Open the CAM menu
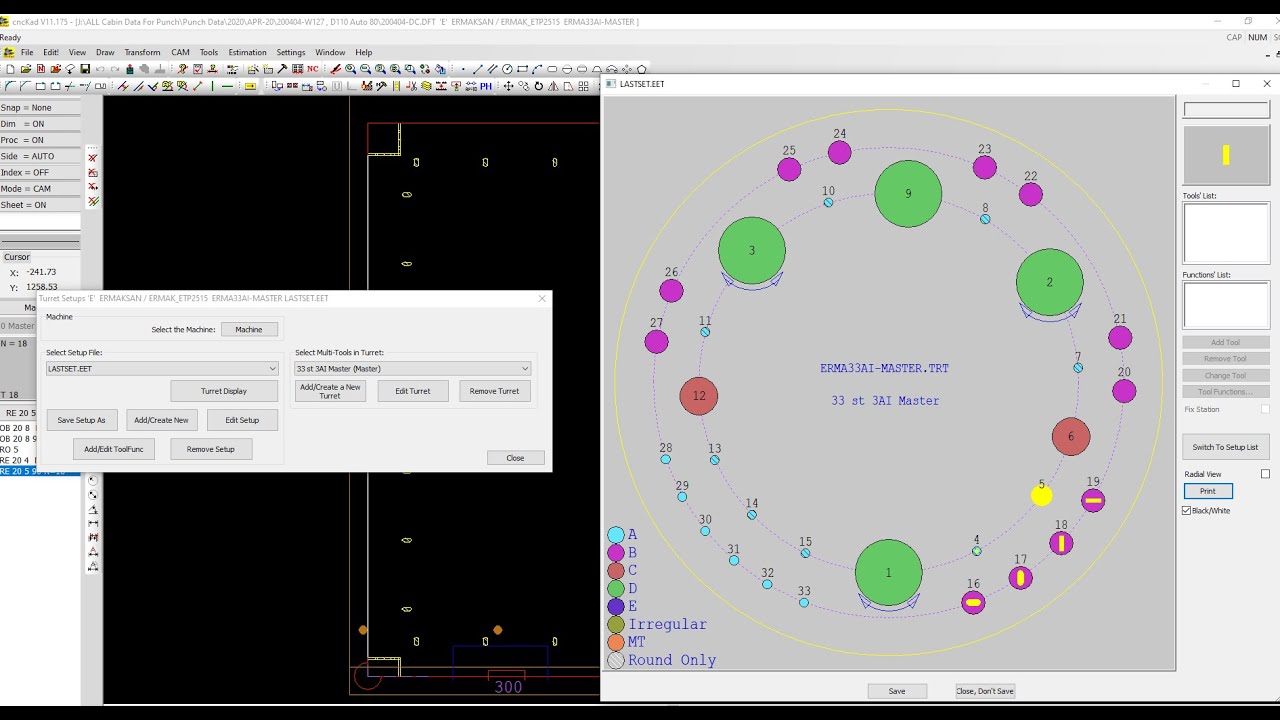The height and width of the screenshot is (720, 1280). coord(180,53)
